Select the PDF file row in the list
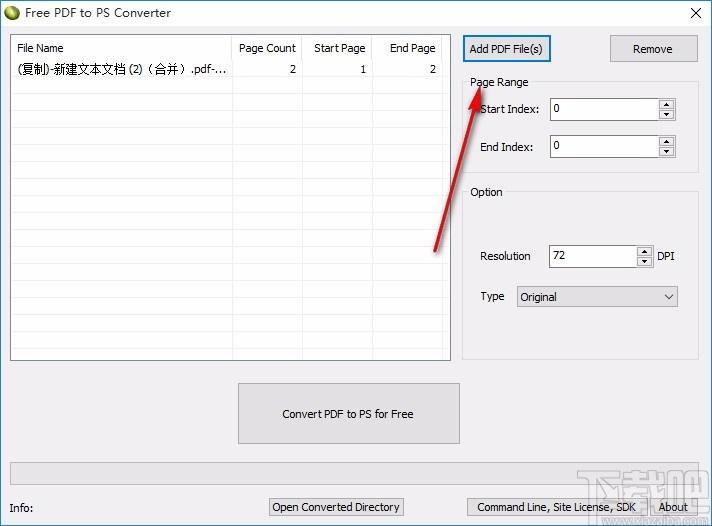This screenshot has width=712, height=526. pos(227,69)
